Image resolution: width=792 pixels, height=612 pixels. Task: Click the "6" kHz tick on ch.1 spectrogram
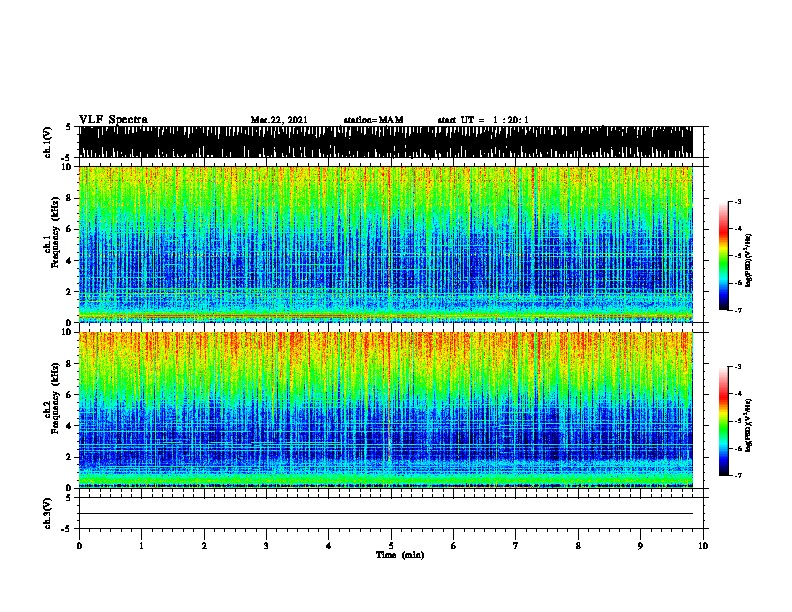[69, 229]
